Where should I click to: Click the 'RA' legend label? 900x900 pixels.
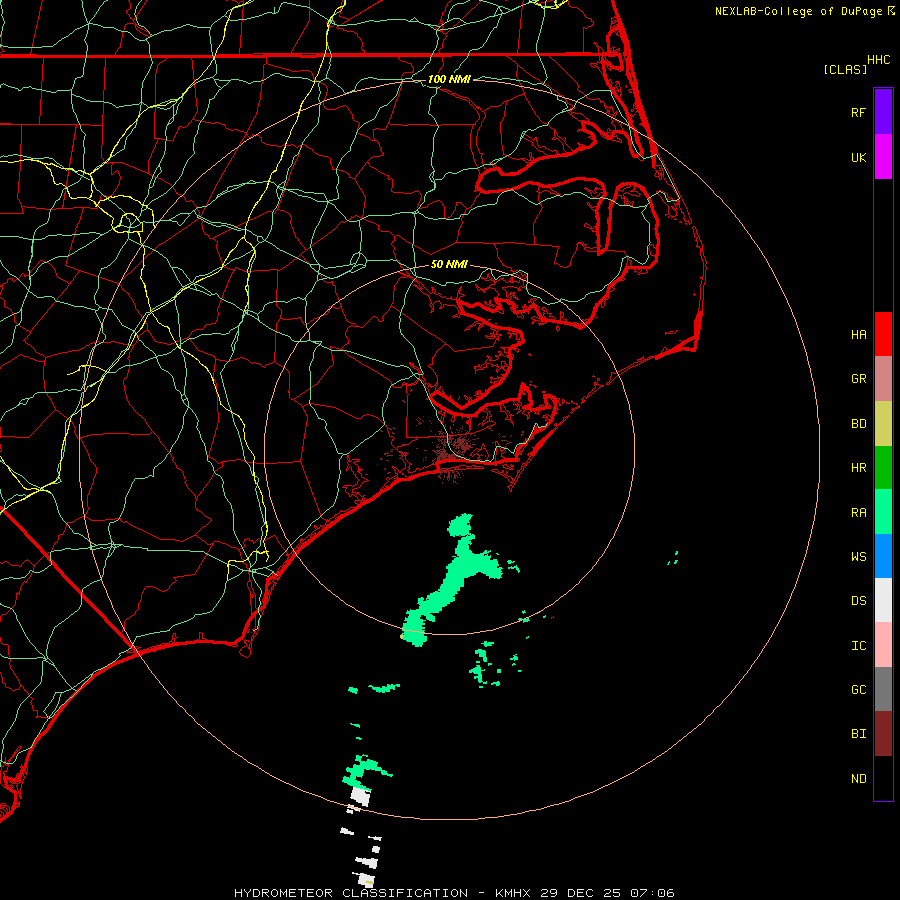[x=859, y=513]
